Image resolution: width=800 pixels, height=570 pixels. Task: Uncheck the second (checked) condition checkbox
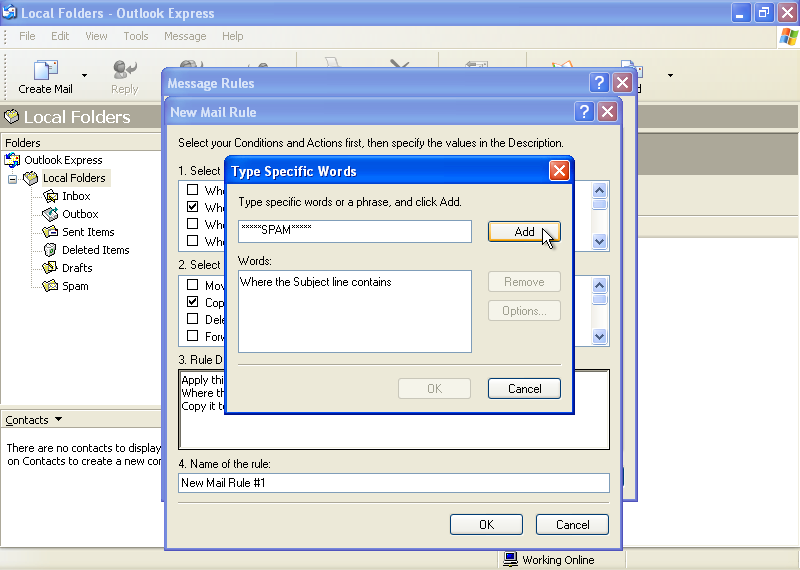click(x=192, y=207)
